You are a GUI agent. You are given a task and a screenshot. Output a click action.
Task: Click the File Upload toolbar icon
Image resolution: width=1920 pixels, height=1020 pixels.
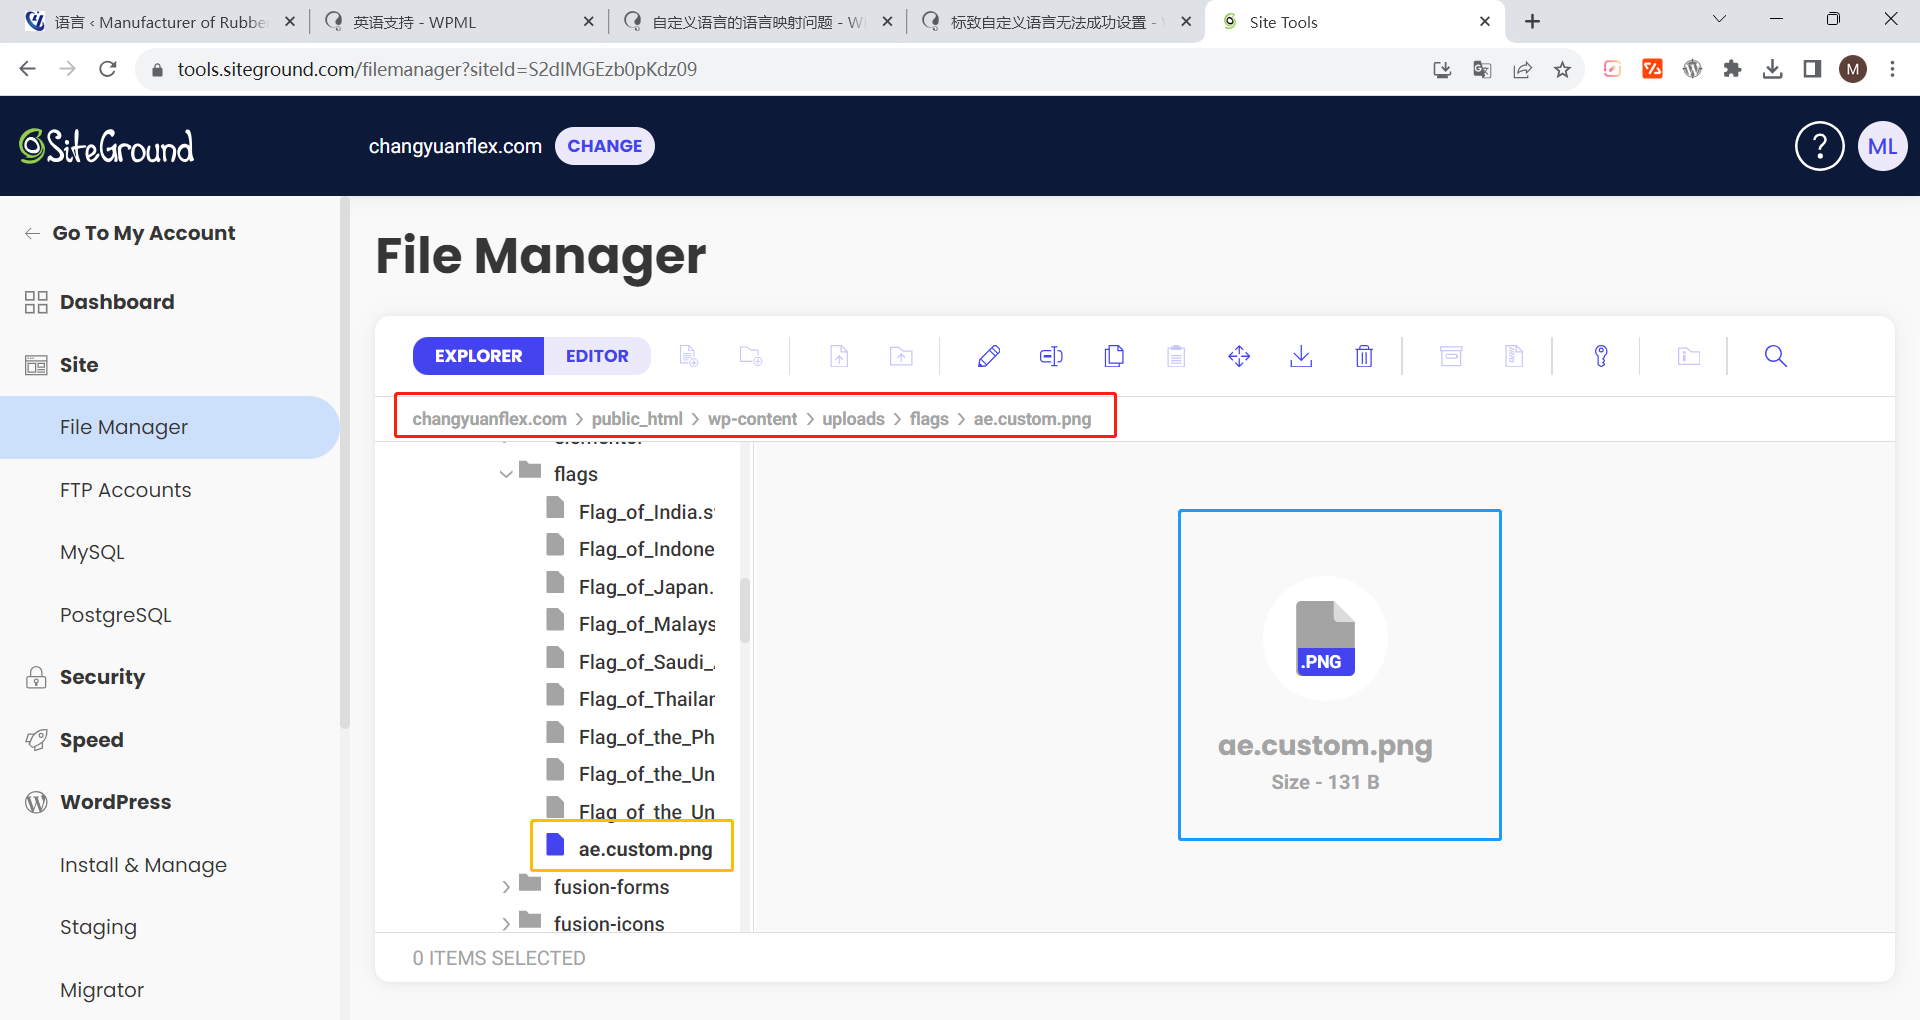(839, 356)
